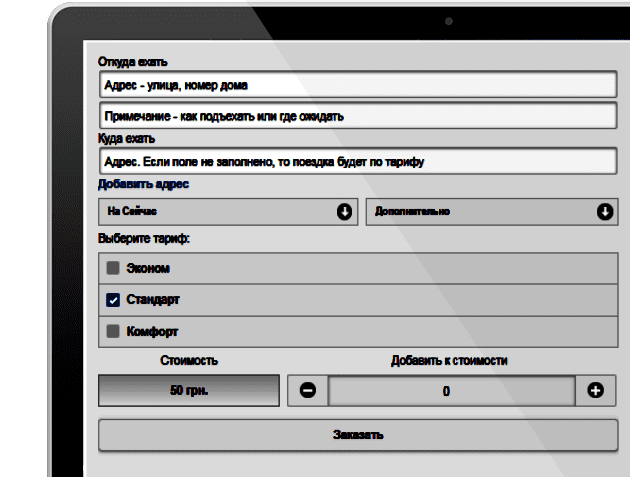Open the 'На Сейчас' time dropdown
The width and height of the screenshot is (630, 477).
[227, 212]
